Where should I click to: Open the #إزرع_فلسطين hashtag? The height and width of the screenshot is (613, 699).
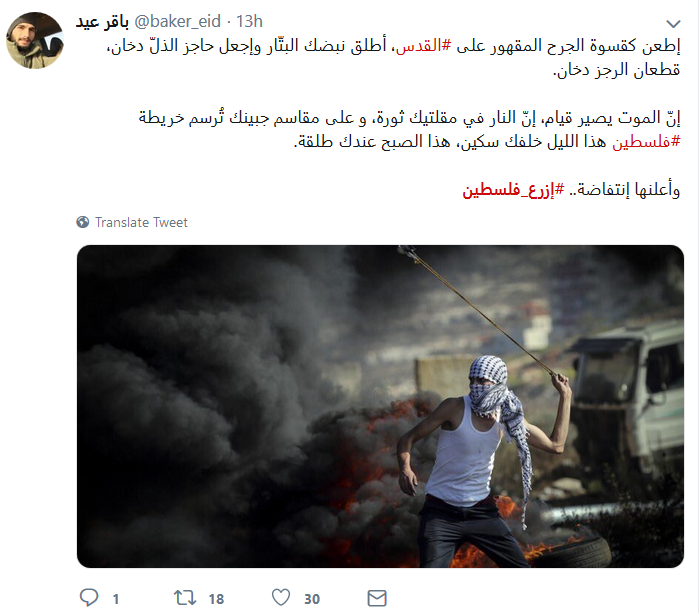click(513, 190)
